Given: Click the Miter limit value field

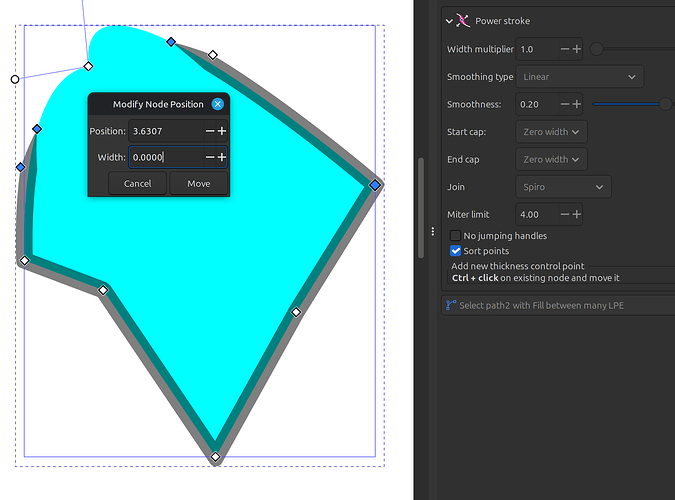Looking at the screenshot, I should point(537,214).
